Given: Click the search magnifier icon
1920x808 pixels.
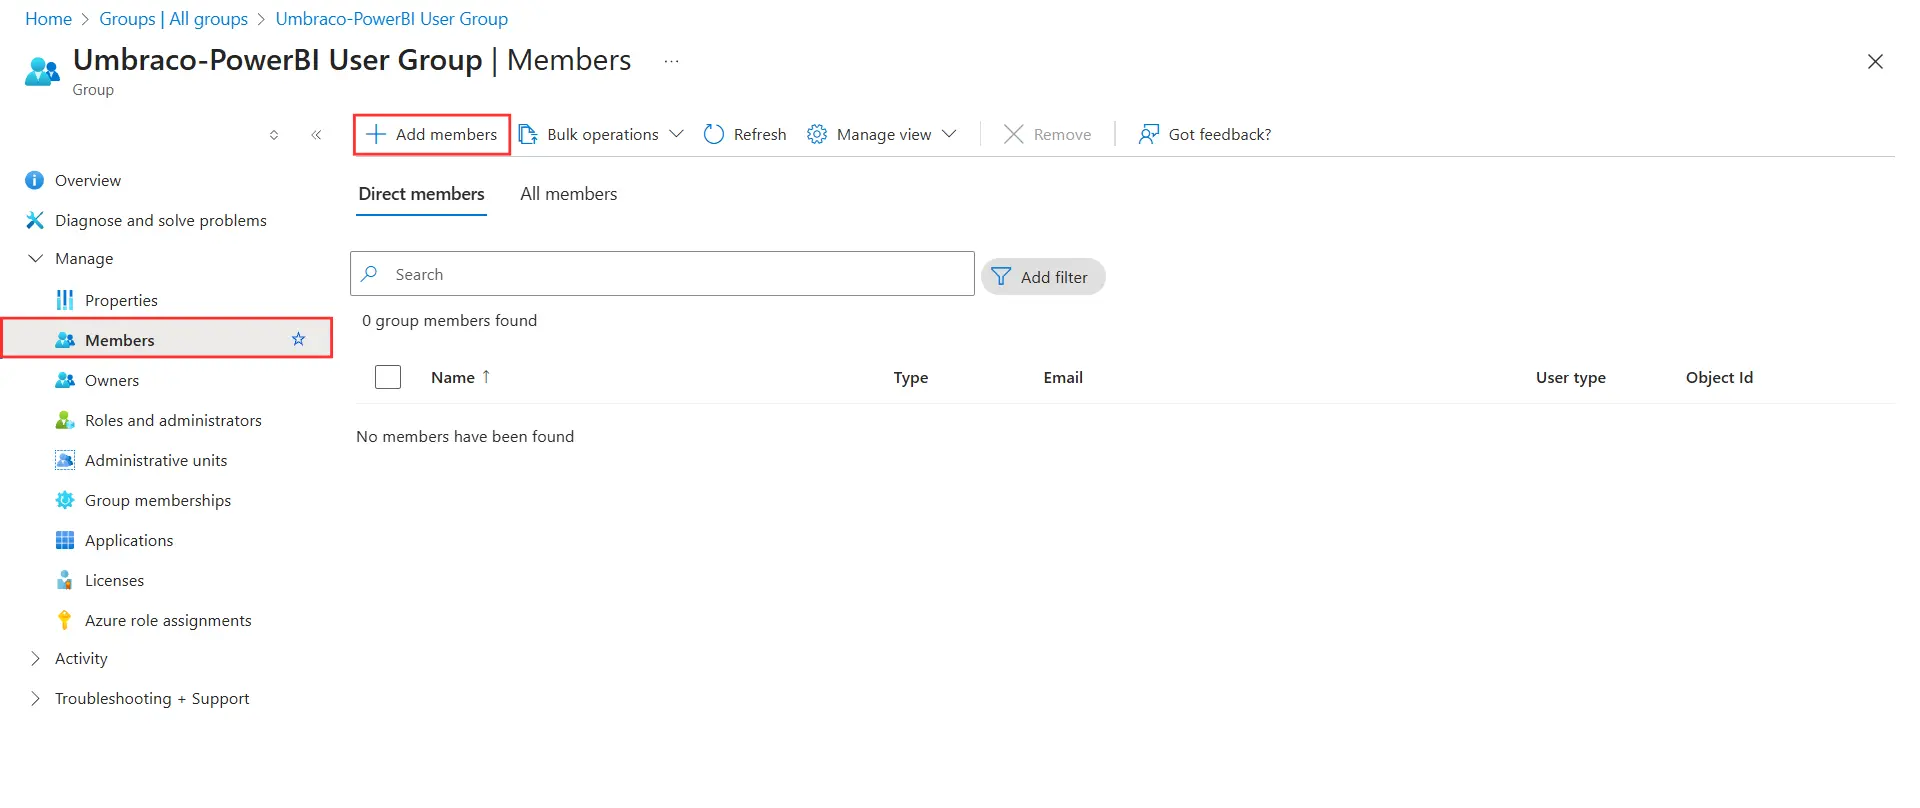Looking at the screenshot, I should 370,273.
